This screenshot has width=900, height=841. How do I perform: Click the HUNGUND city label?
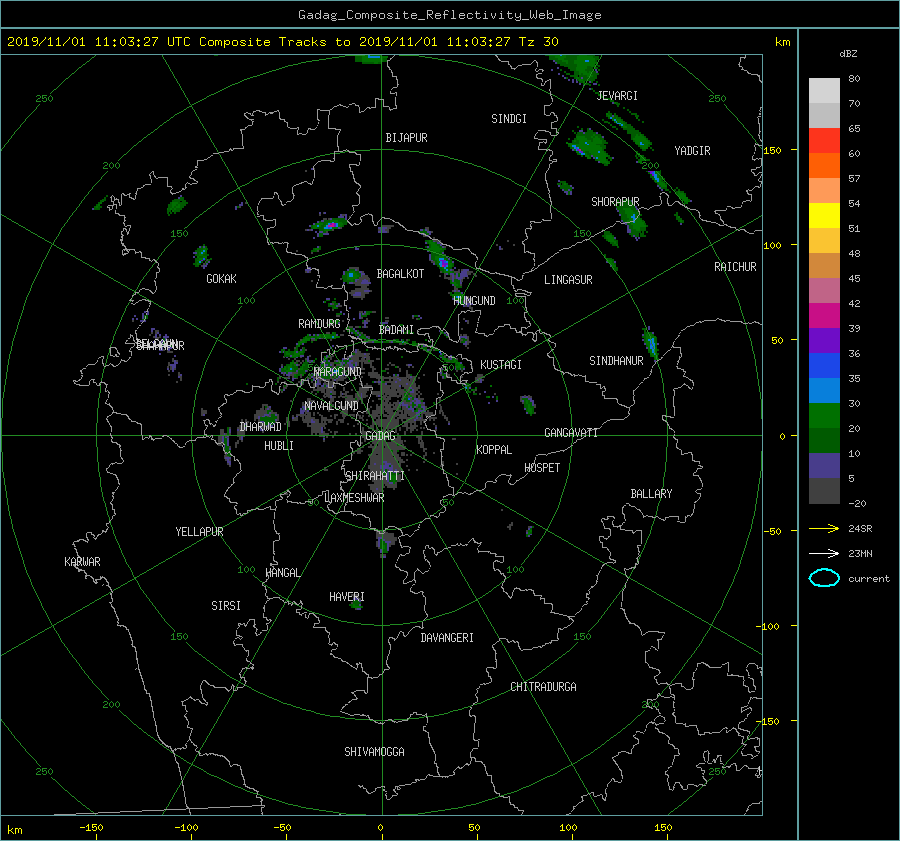pyautogui.click(x=474, y=301)
